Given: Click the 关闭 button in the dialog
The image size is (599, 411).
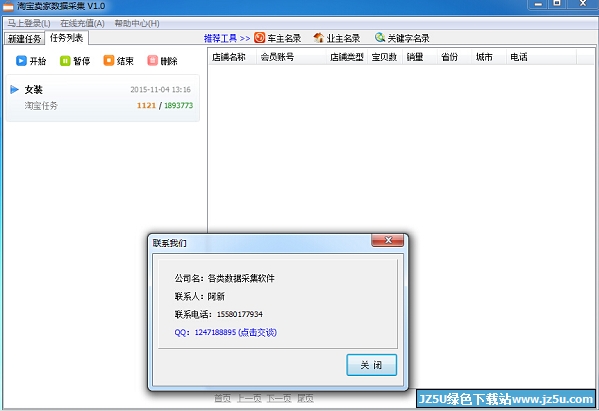Looking at the screenshot, I should pos(371,365).
